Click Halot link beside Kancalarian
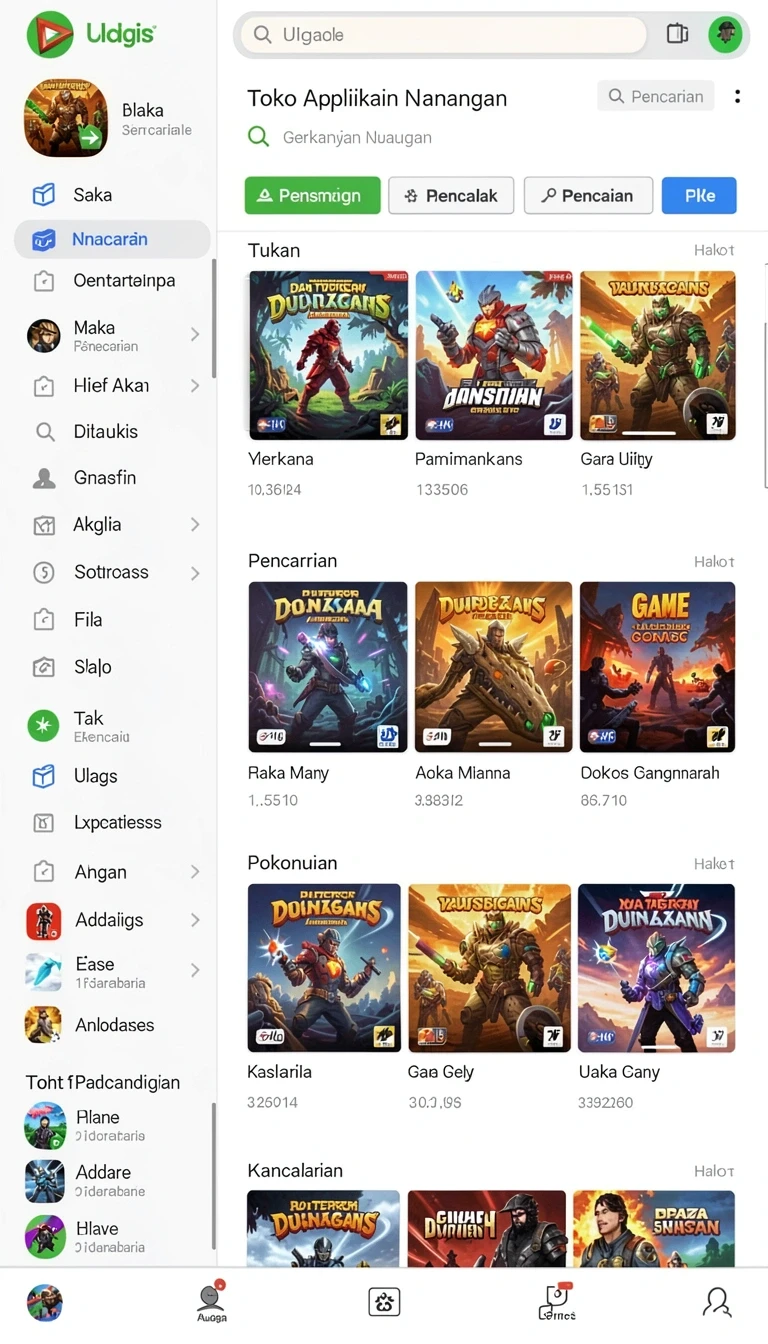768x1344 pixels. point(714,1171)
